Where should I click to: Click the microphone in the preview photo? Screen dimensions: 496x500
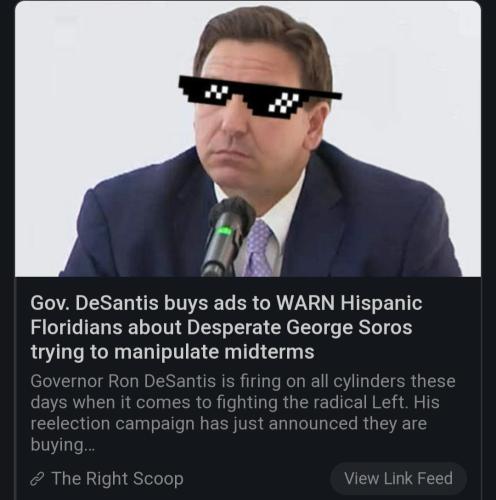click(x=228, y=235)
